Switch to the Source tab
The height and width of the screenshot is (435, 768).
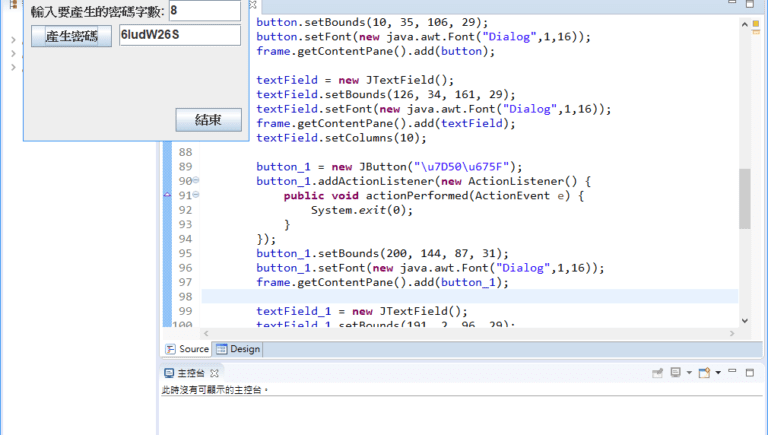click(187, 349)
